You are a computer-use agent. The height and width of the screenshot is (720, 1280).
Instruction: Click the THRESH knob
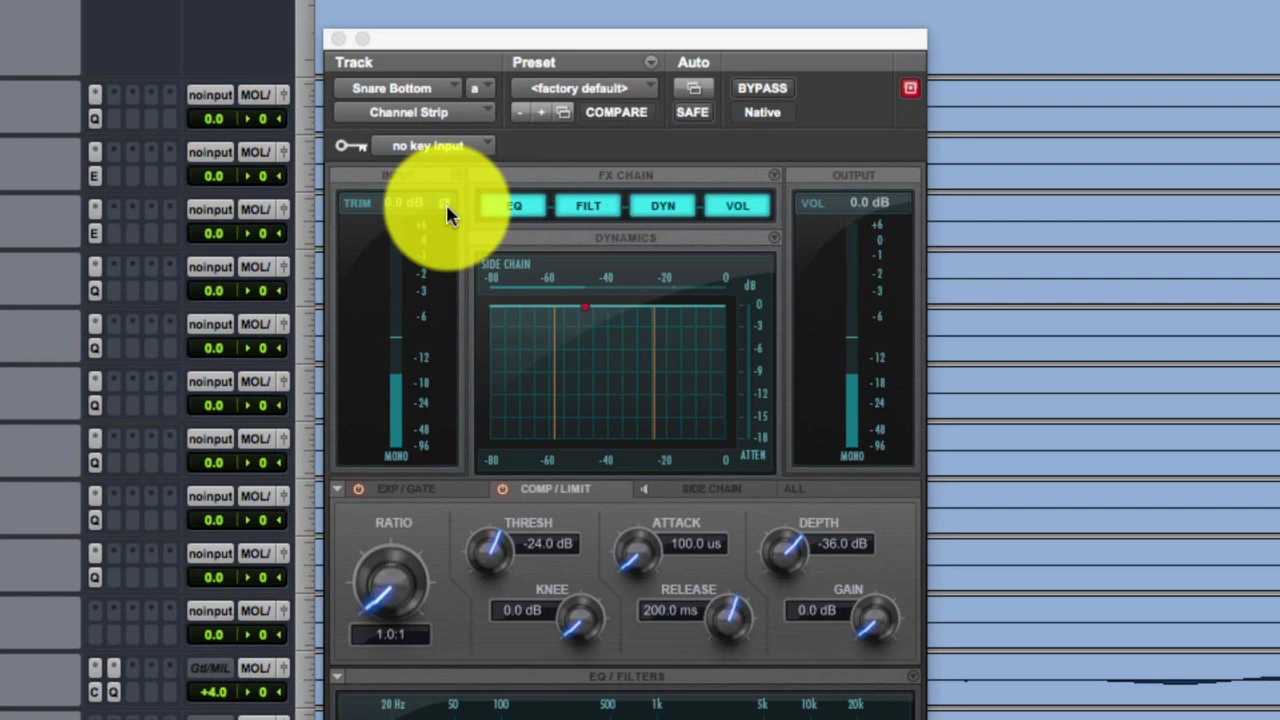click(x=490, y=550)
